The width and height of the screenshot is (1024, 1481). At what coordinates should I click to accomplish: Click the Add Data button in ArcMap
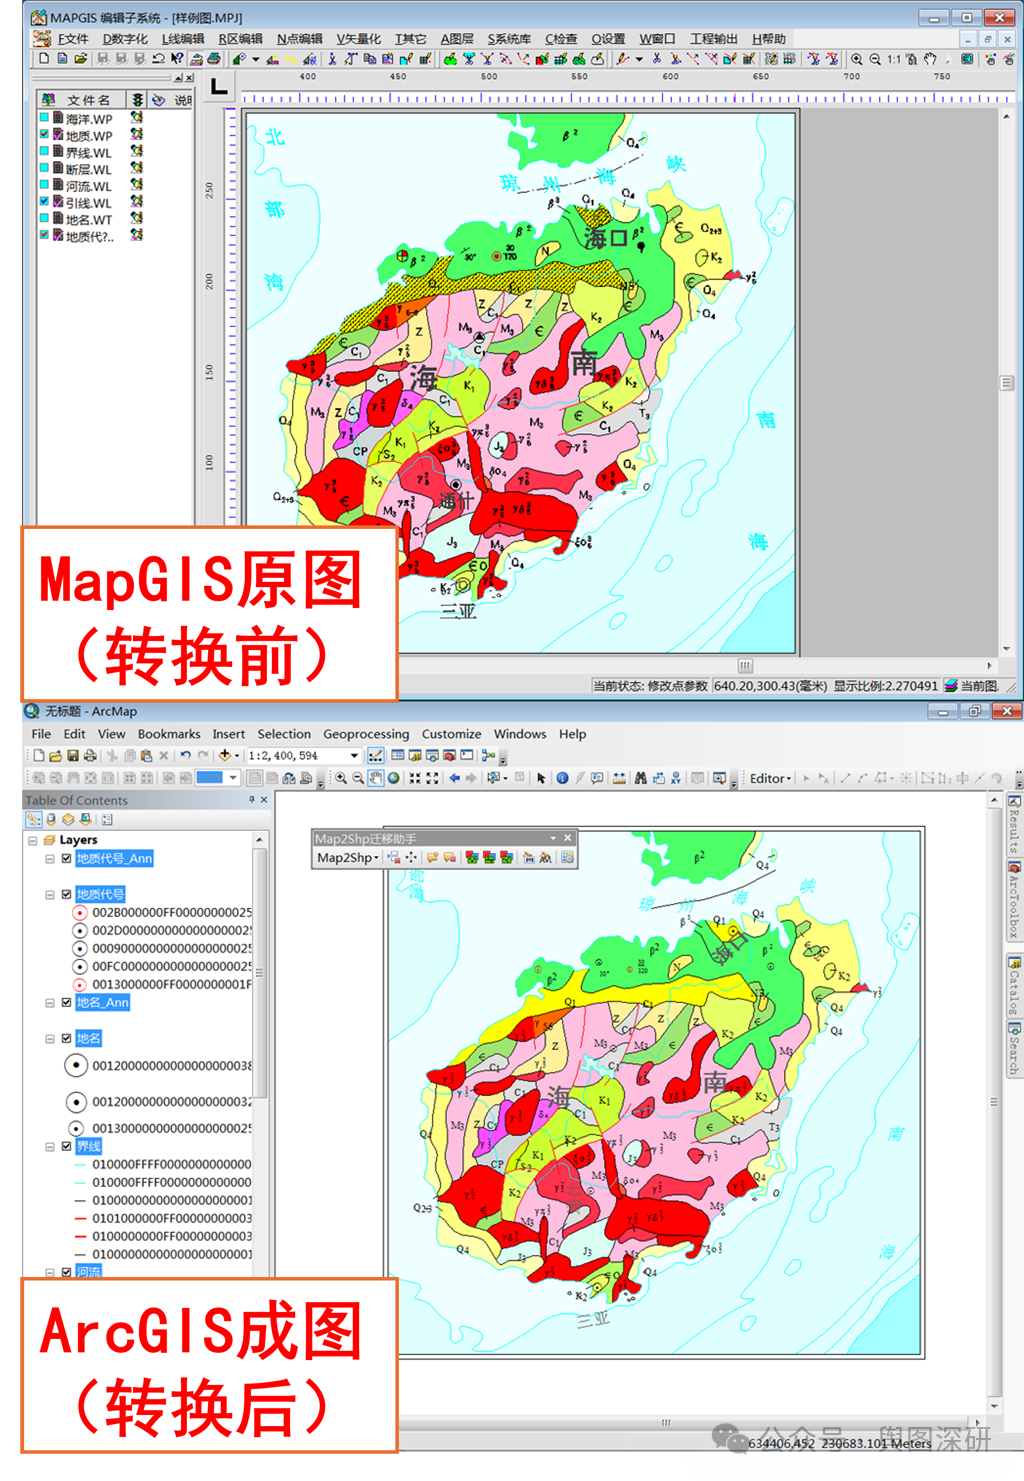225,756
